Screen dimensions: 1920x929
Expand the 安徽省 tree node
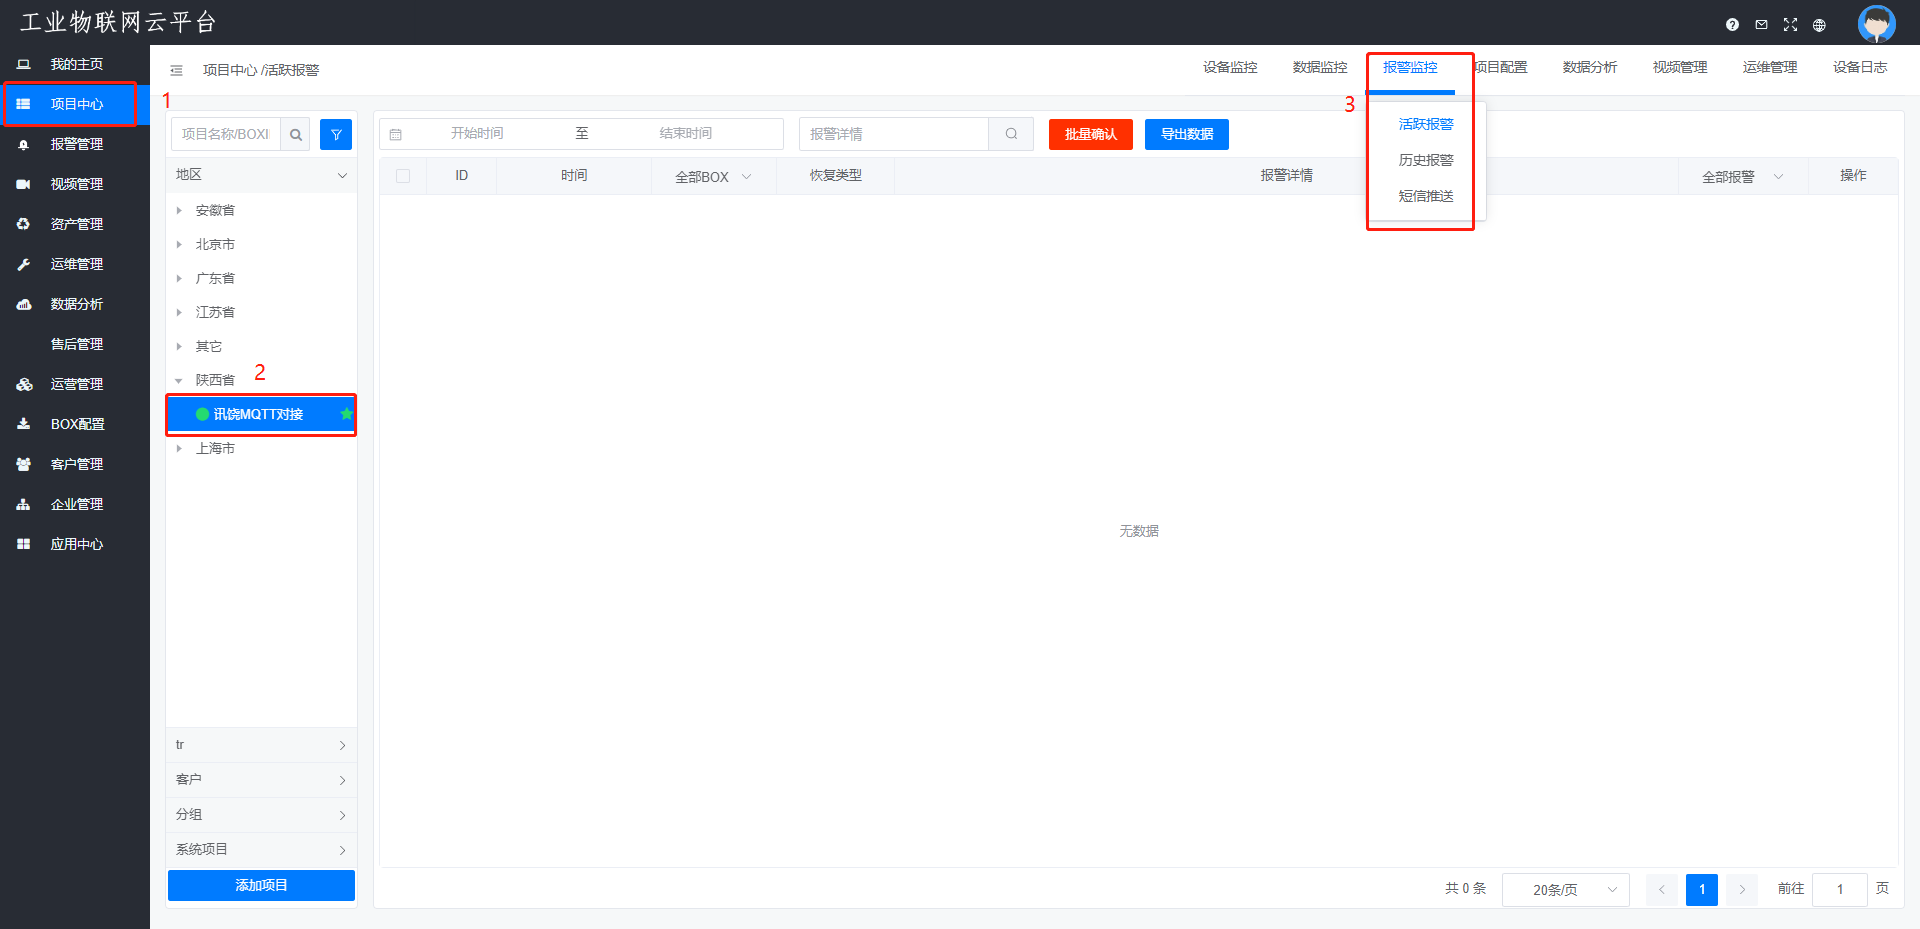tap(179, 210)
